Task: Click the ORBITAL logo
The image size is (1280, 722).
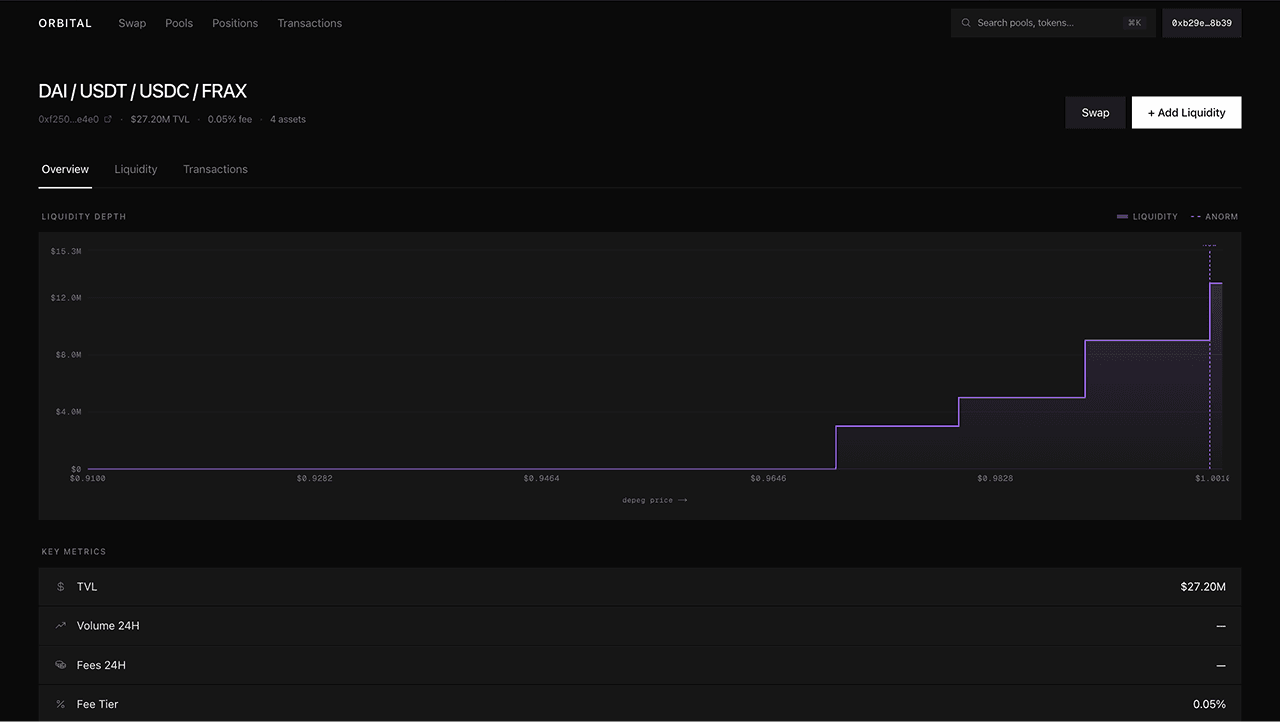Action: (x=65, y=23)
